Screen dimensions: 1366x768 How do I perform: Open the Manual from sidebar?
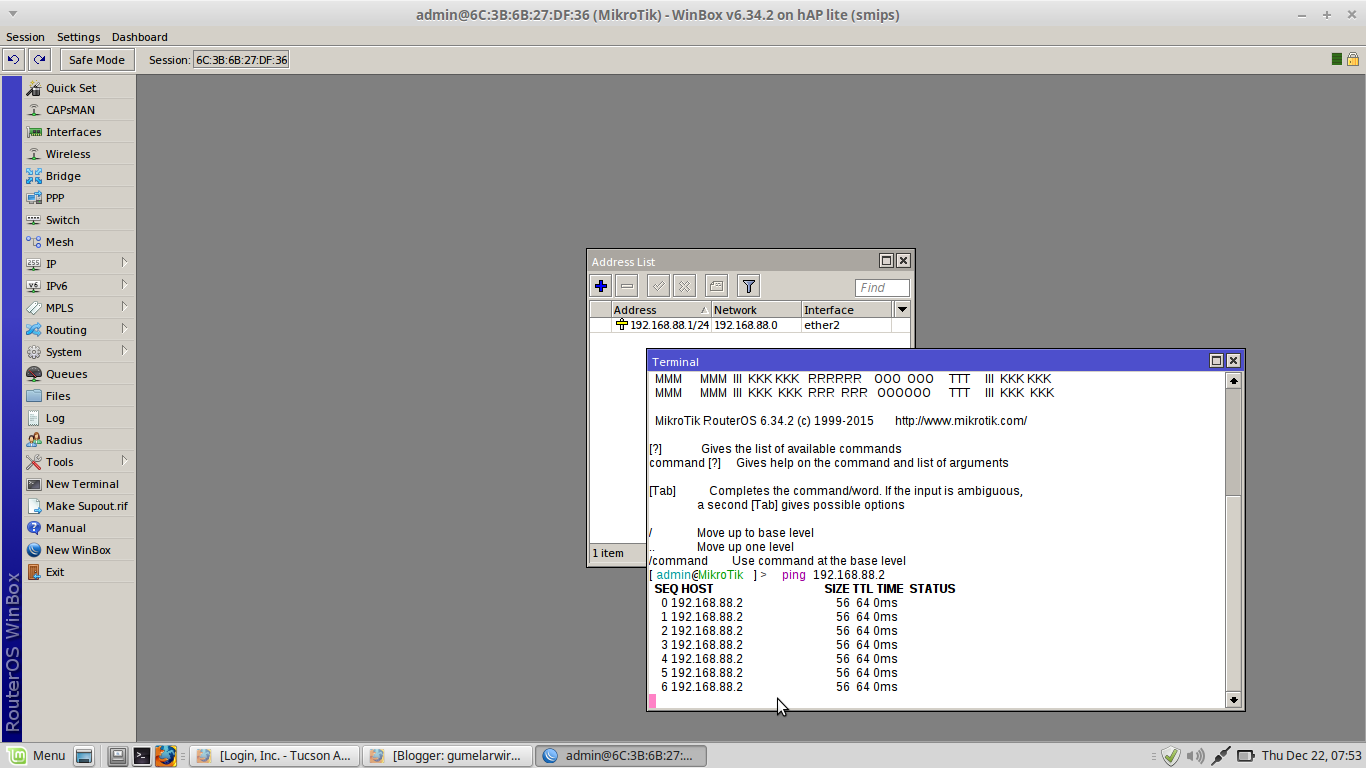79,528
